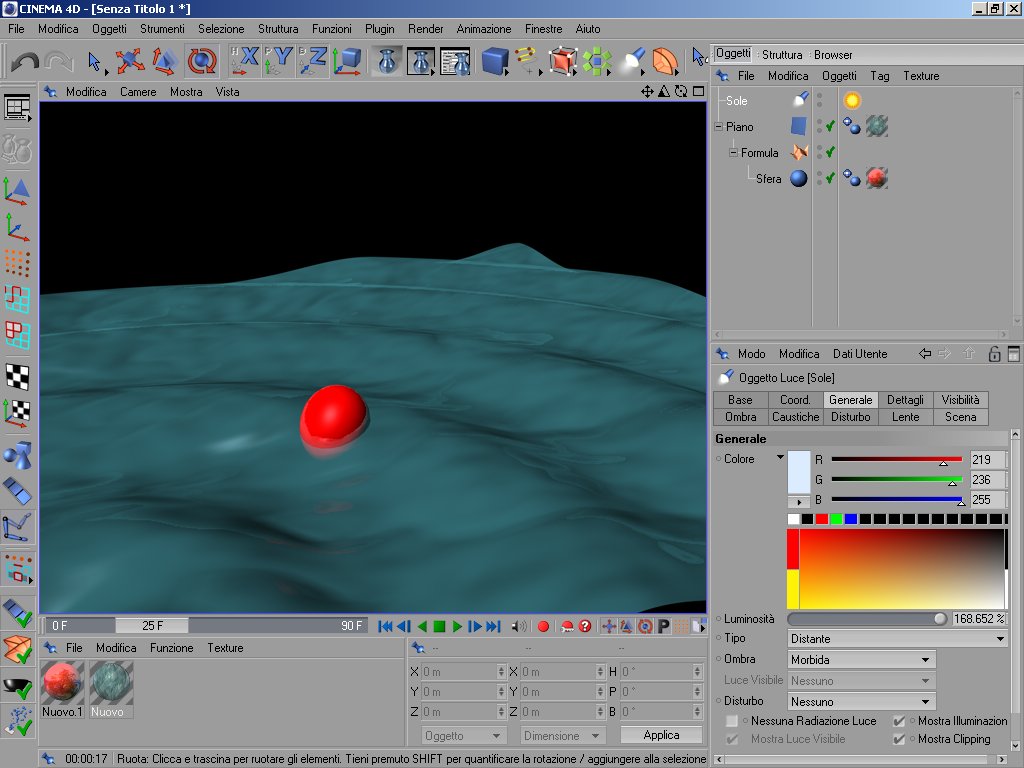
Task: Open the deformer objects icon
Action: point(665,61)
